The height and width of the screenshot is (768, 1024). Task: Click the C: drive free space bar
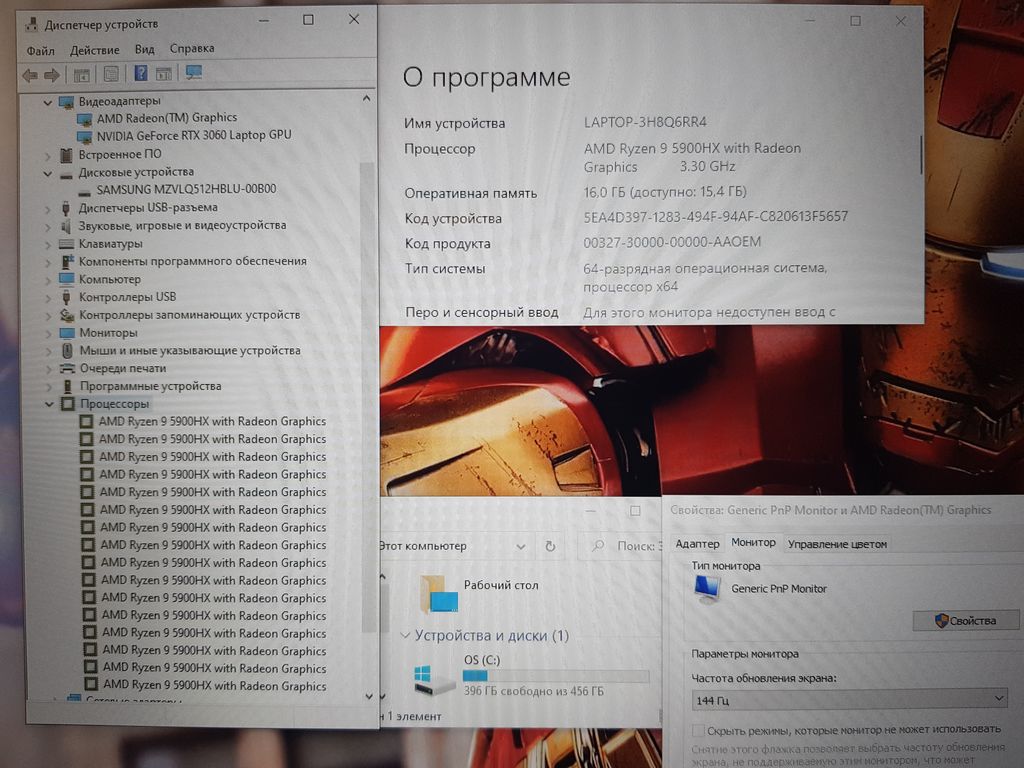pos(556,676)
